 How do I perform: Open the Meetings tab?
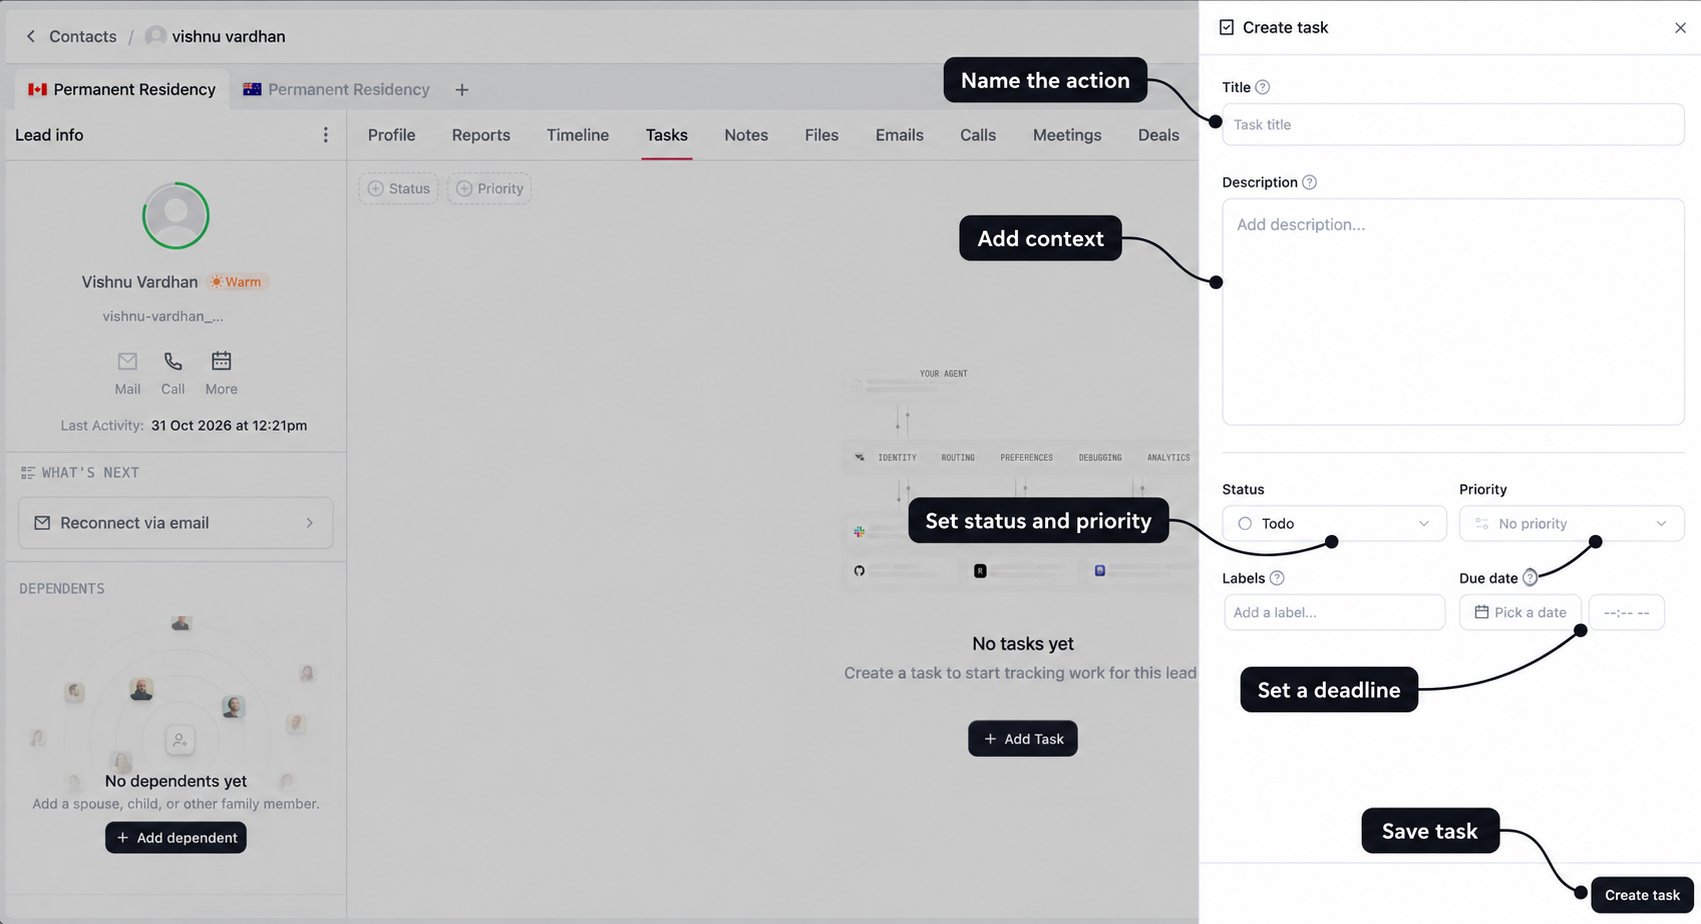point(1067,135)
